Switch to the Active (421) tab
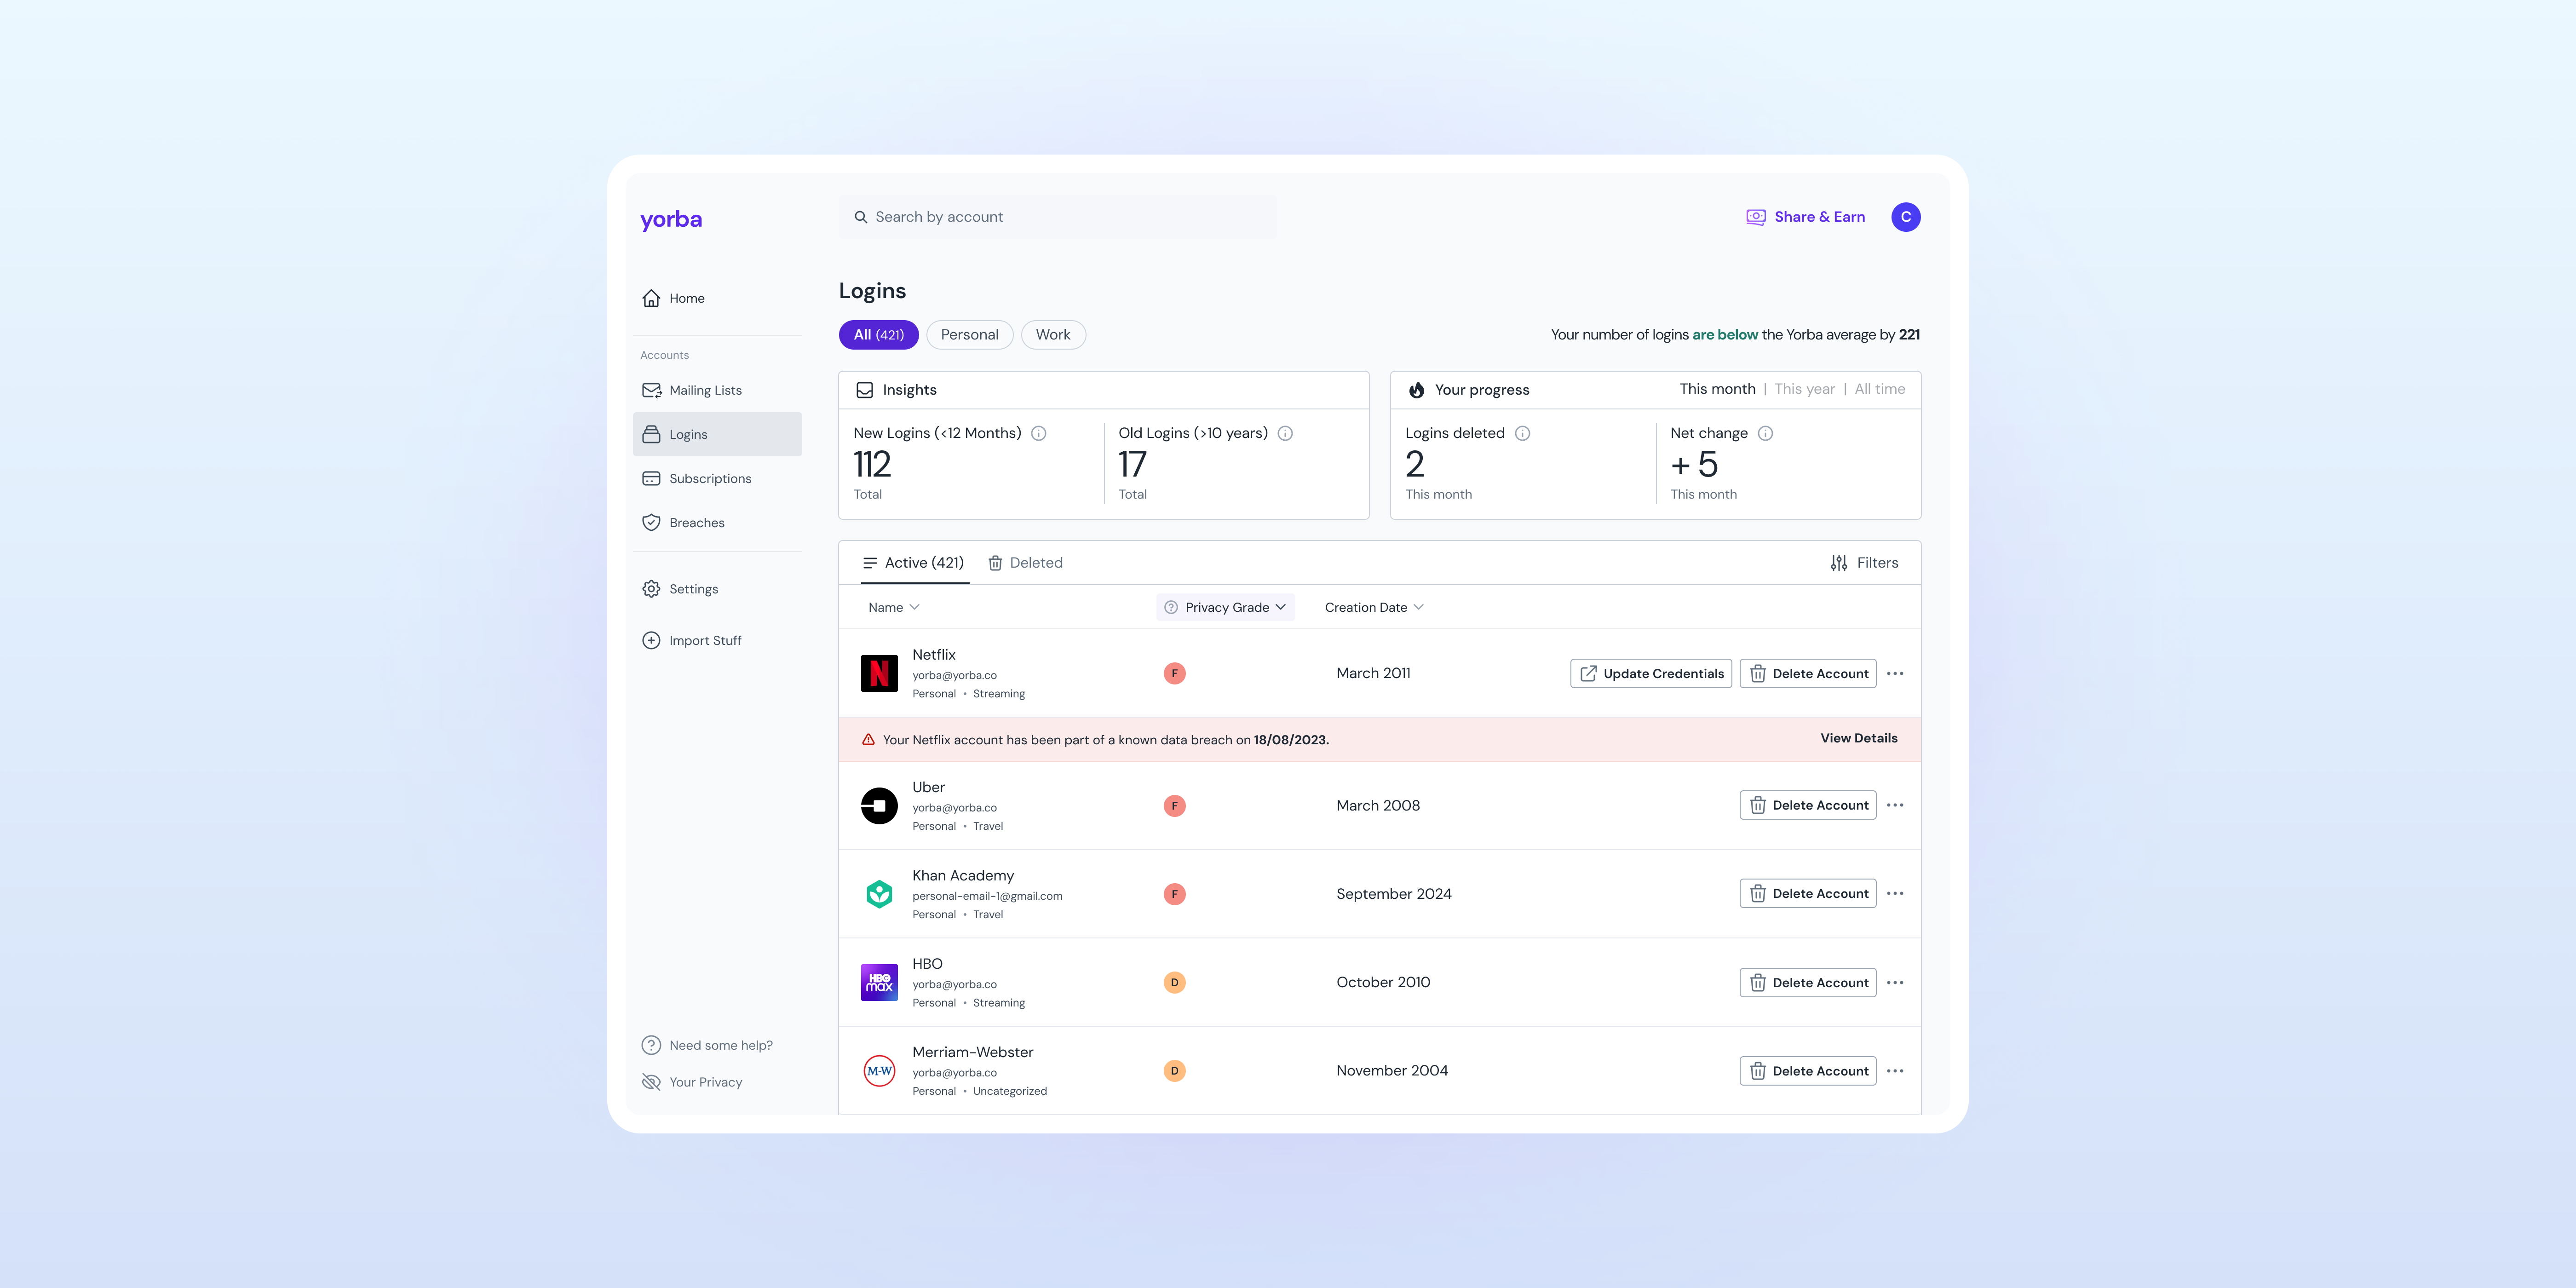The image size is (2576, 1288). click(x=914, y=563)
